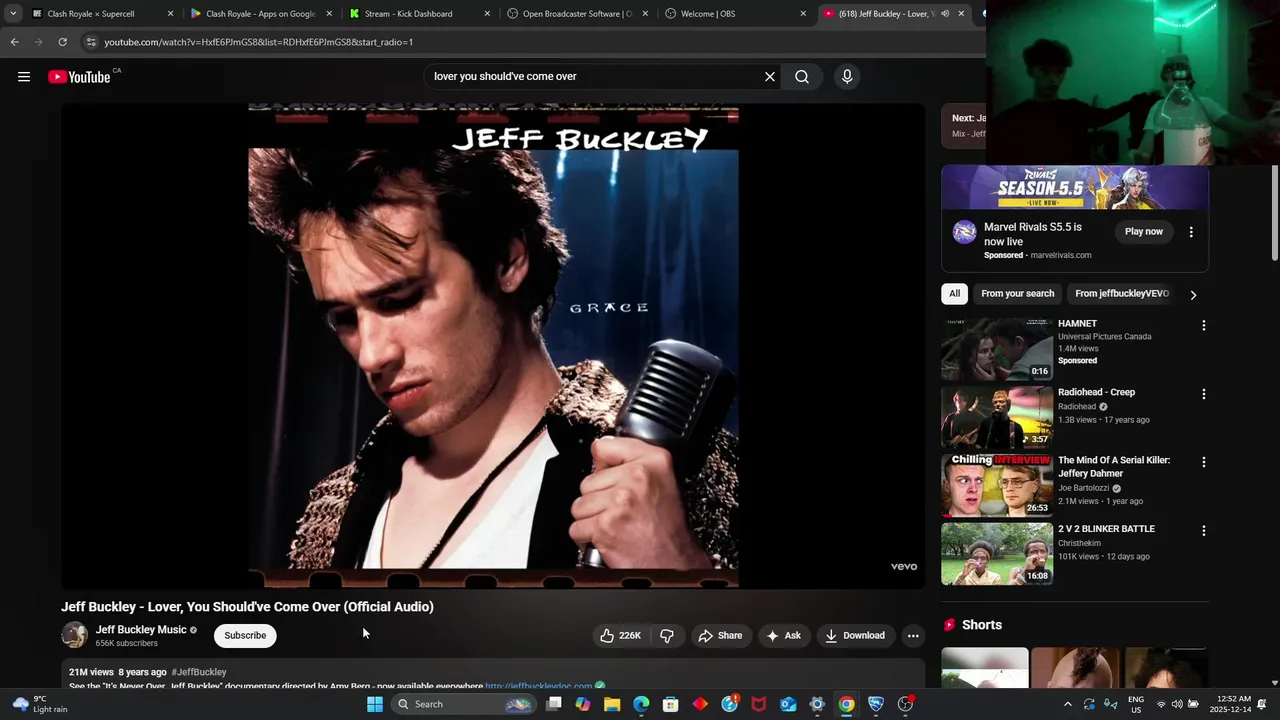This screenshot has width=1280, height=720.
Task: Open the weather widget showing Light rain
Action: (x=38, y=704)
